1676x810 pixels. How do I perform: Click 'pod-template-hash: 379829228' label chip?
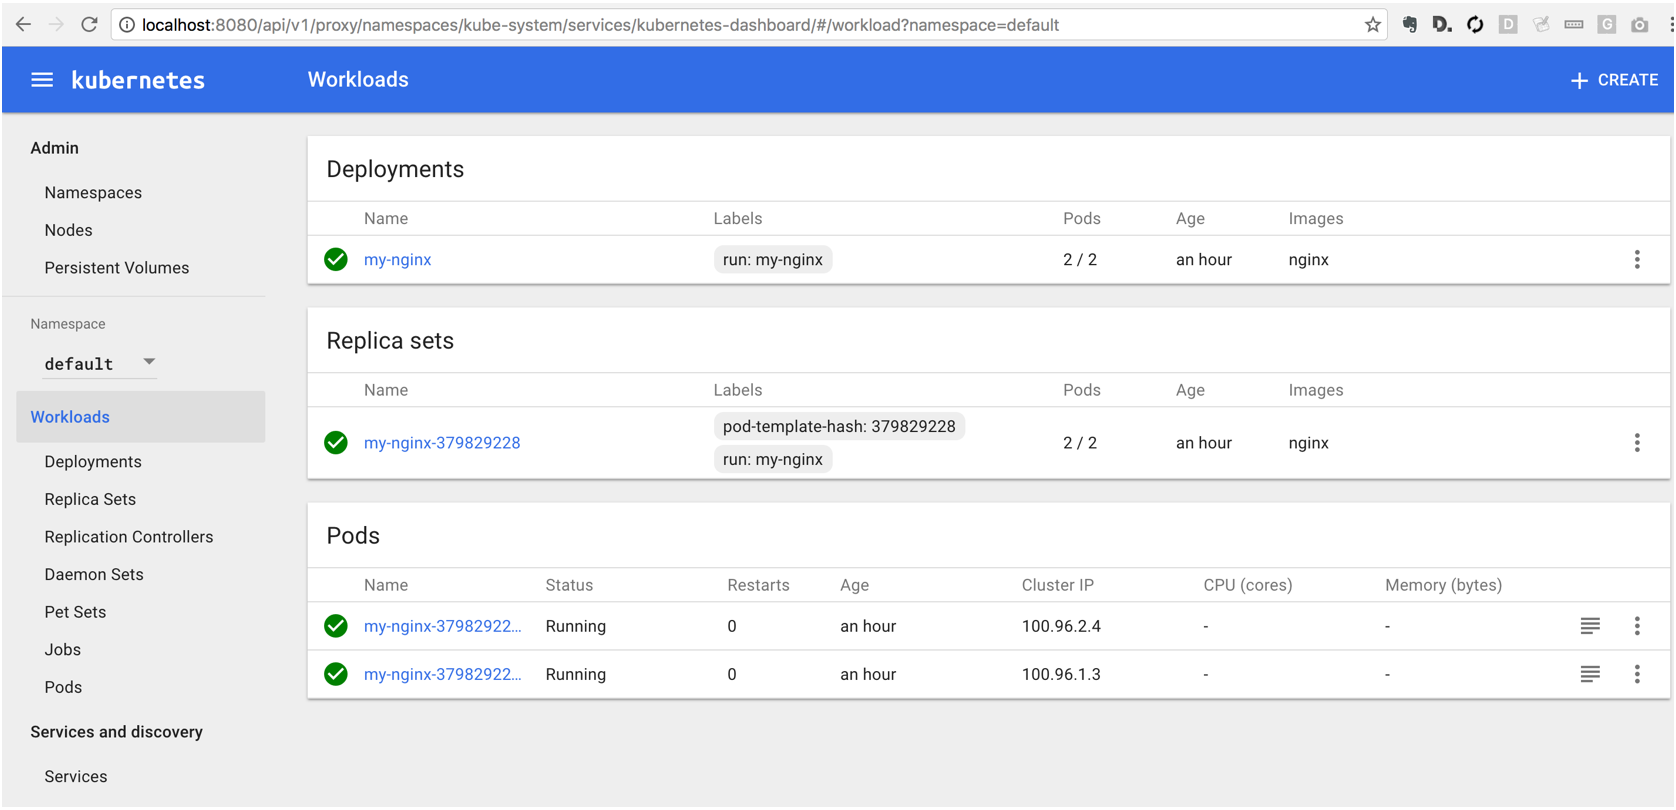[839, 427]
